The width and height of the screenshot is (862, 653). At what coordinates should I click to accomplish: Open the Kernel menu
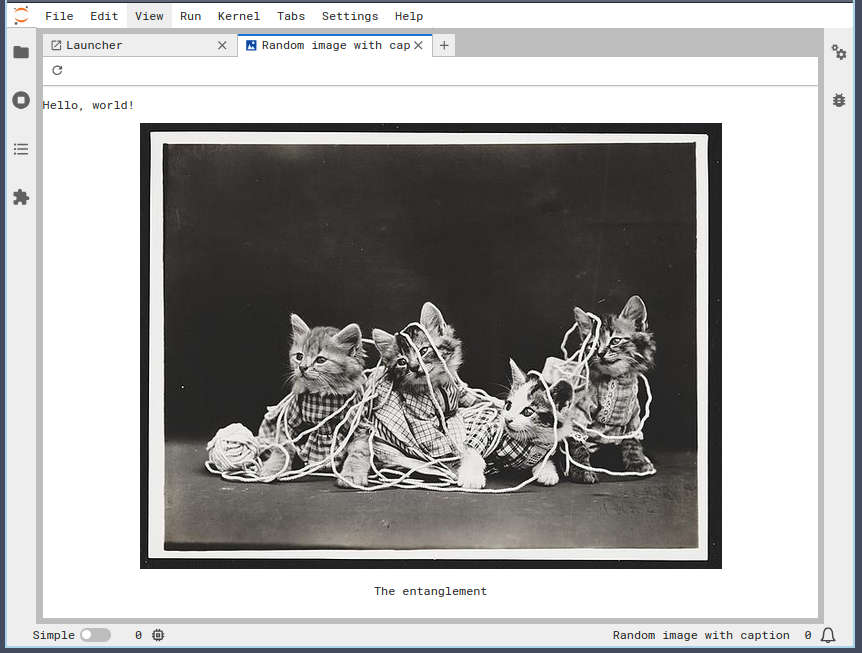[x=238, y=16]
